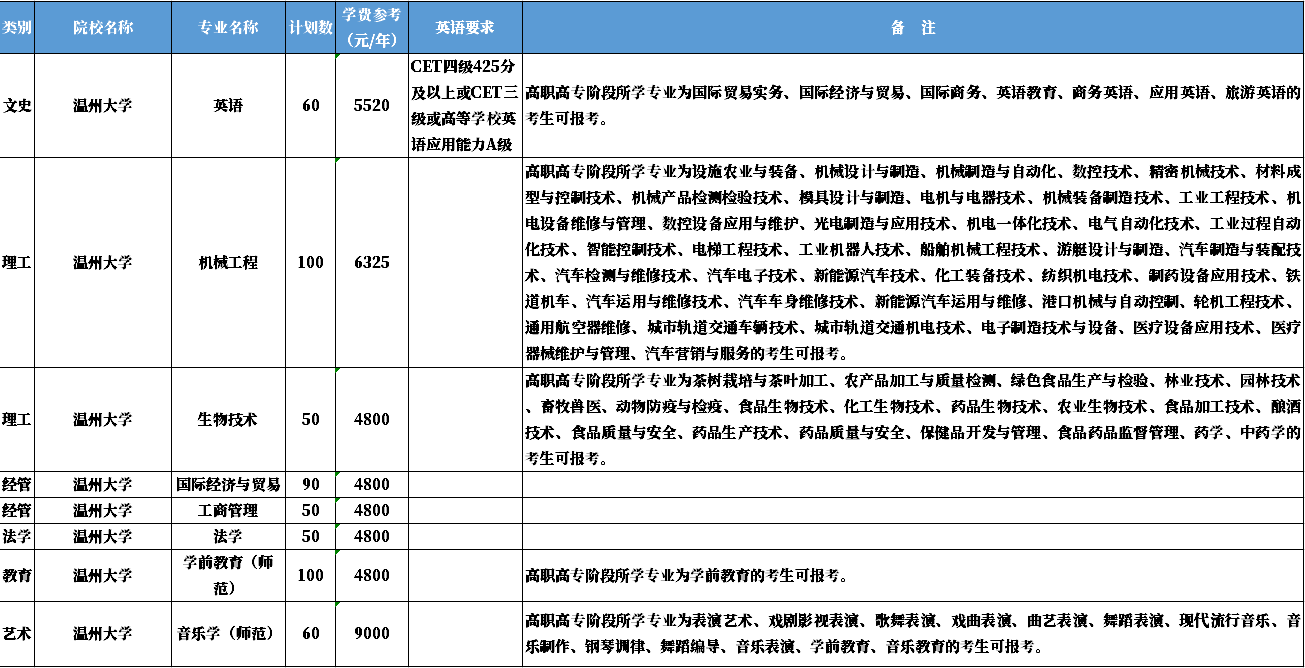Click 理工 in the 生物技术 row
Viewport: 1305px width, 668px height.
pos(17,420)
